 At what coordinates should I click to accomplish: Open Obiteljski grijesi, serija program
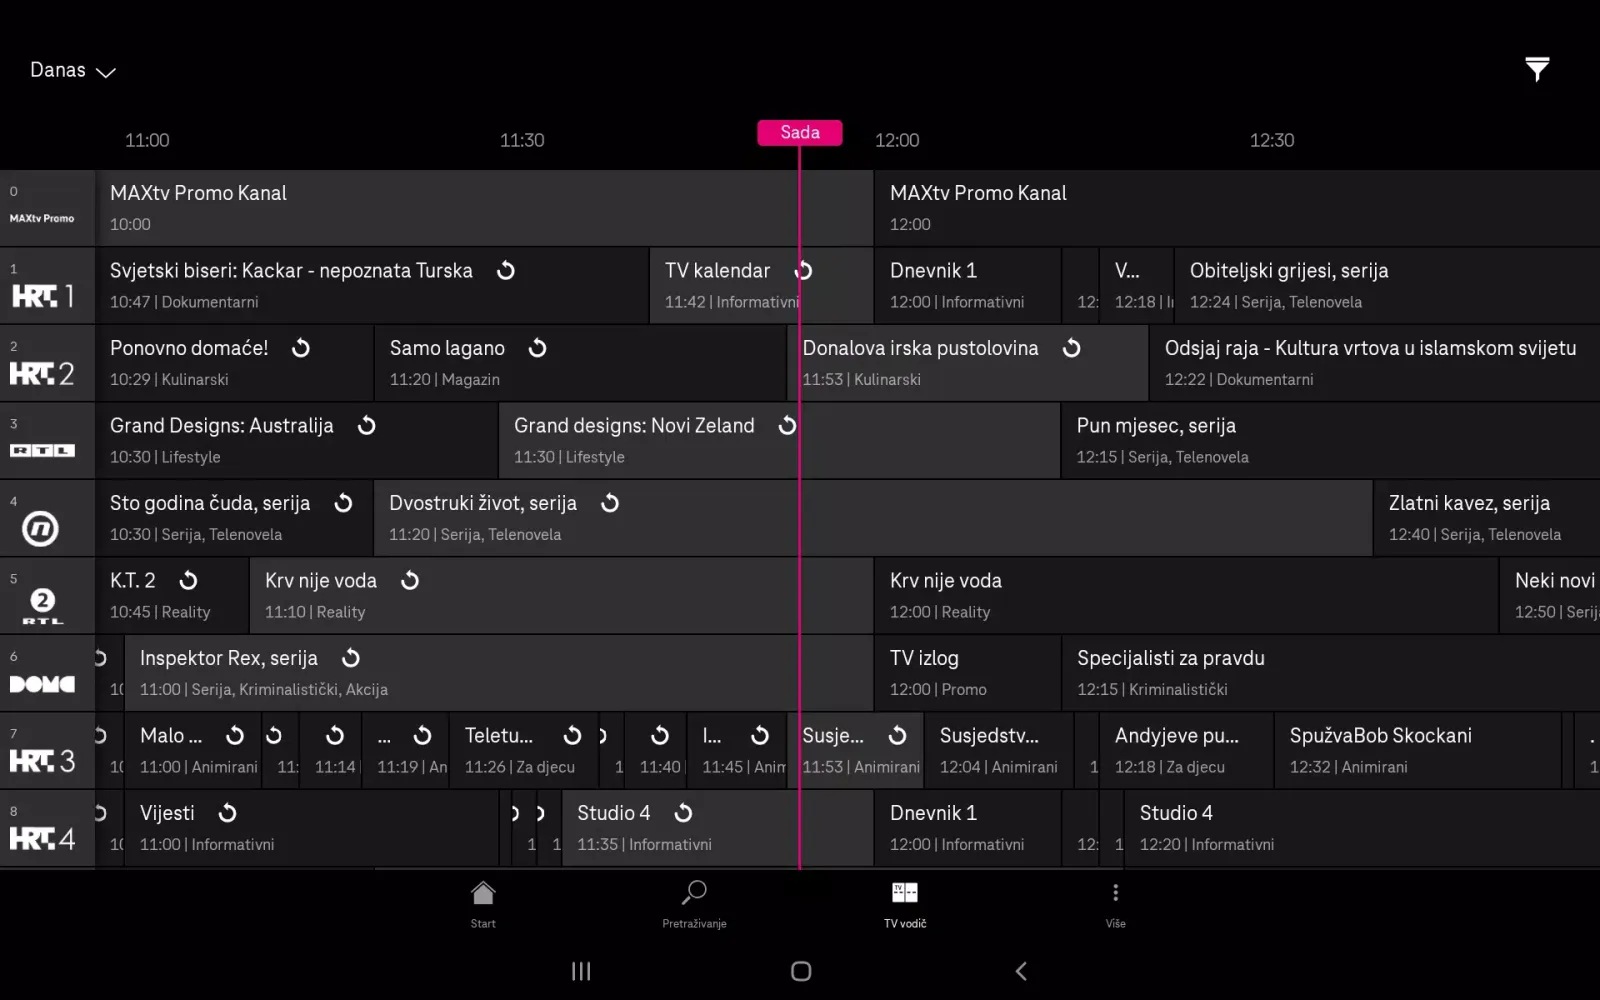click(1387, 286)
